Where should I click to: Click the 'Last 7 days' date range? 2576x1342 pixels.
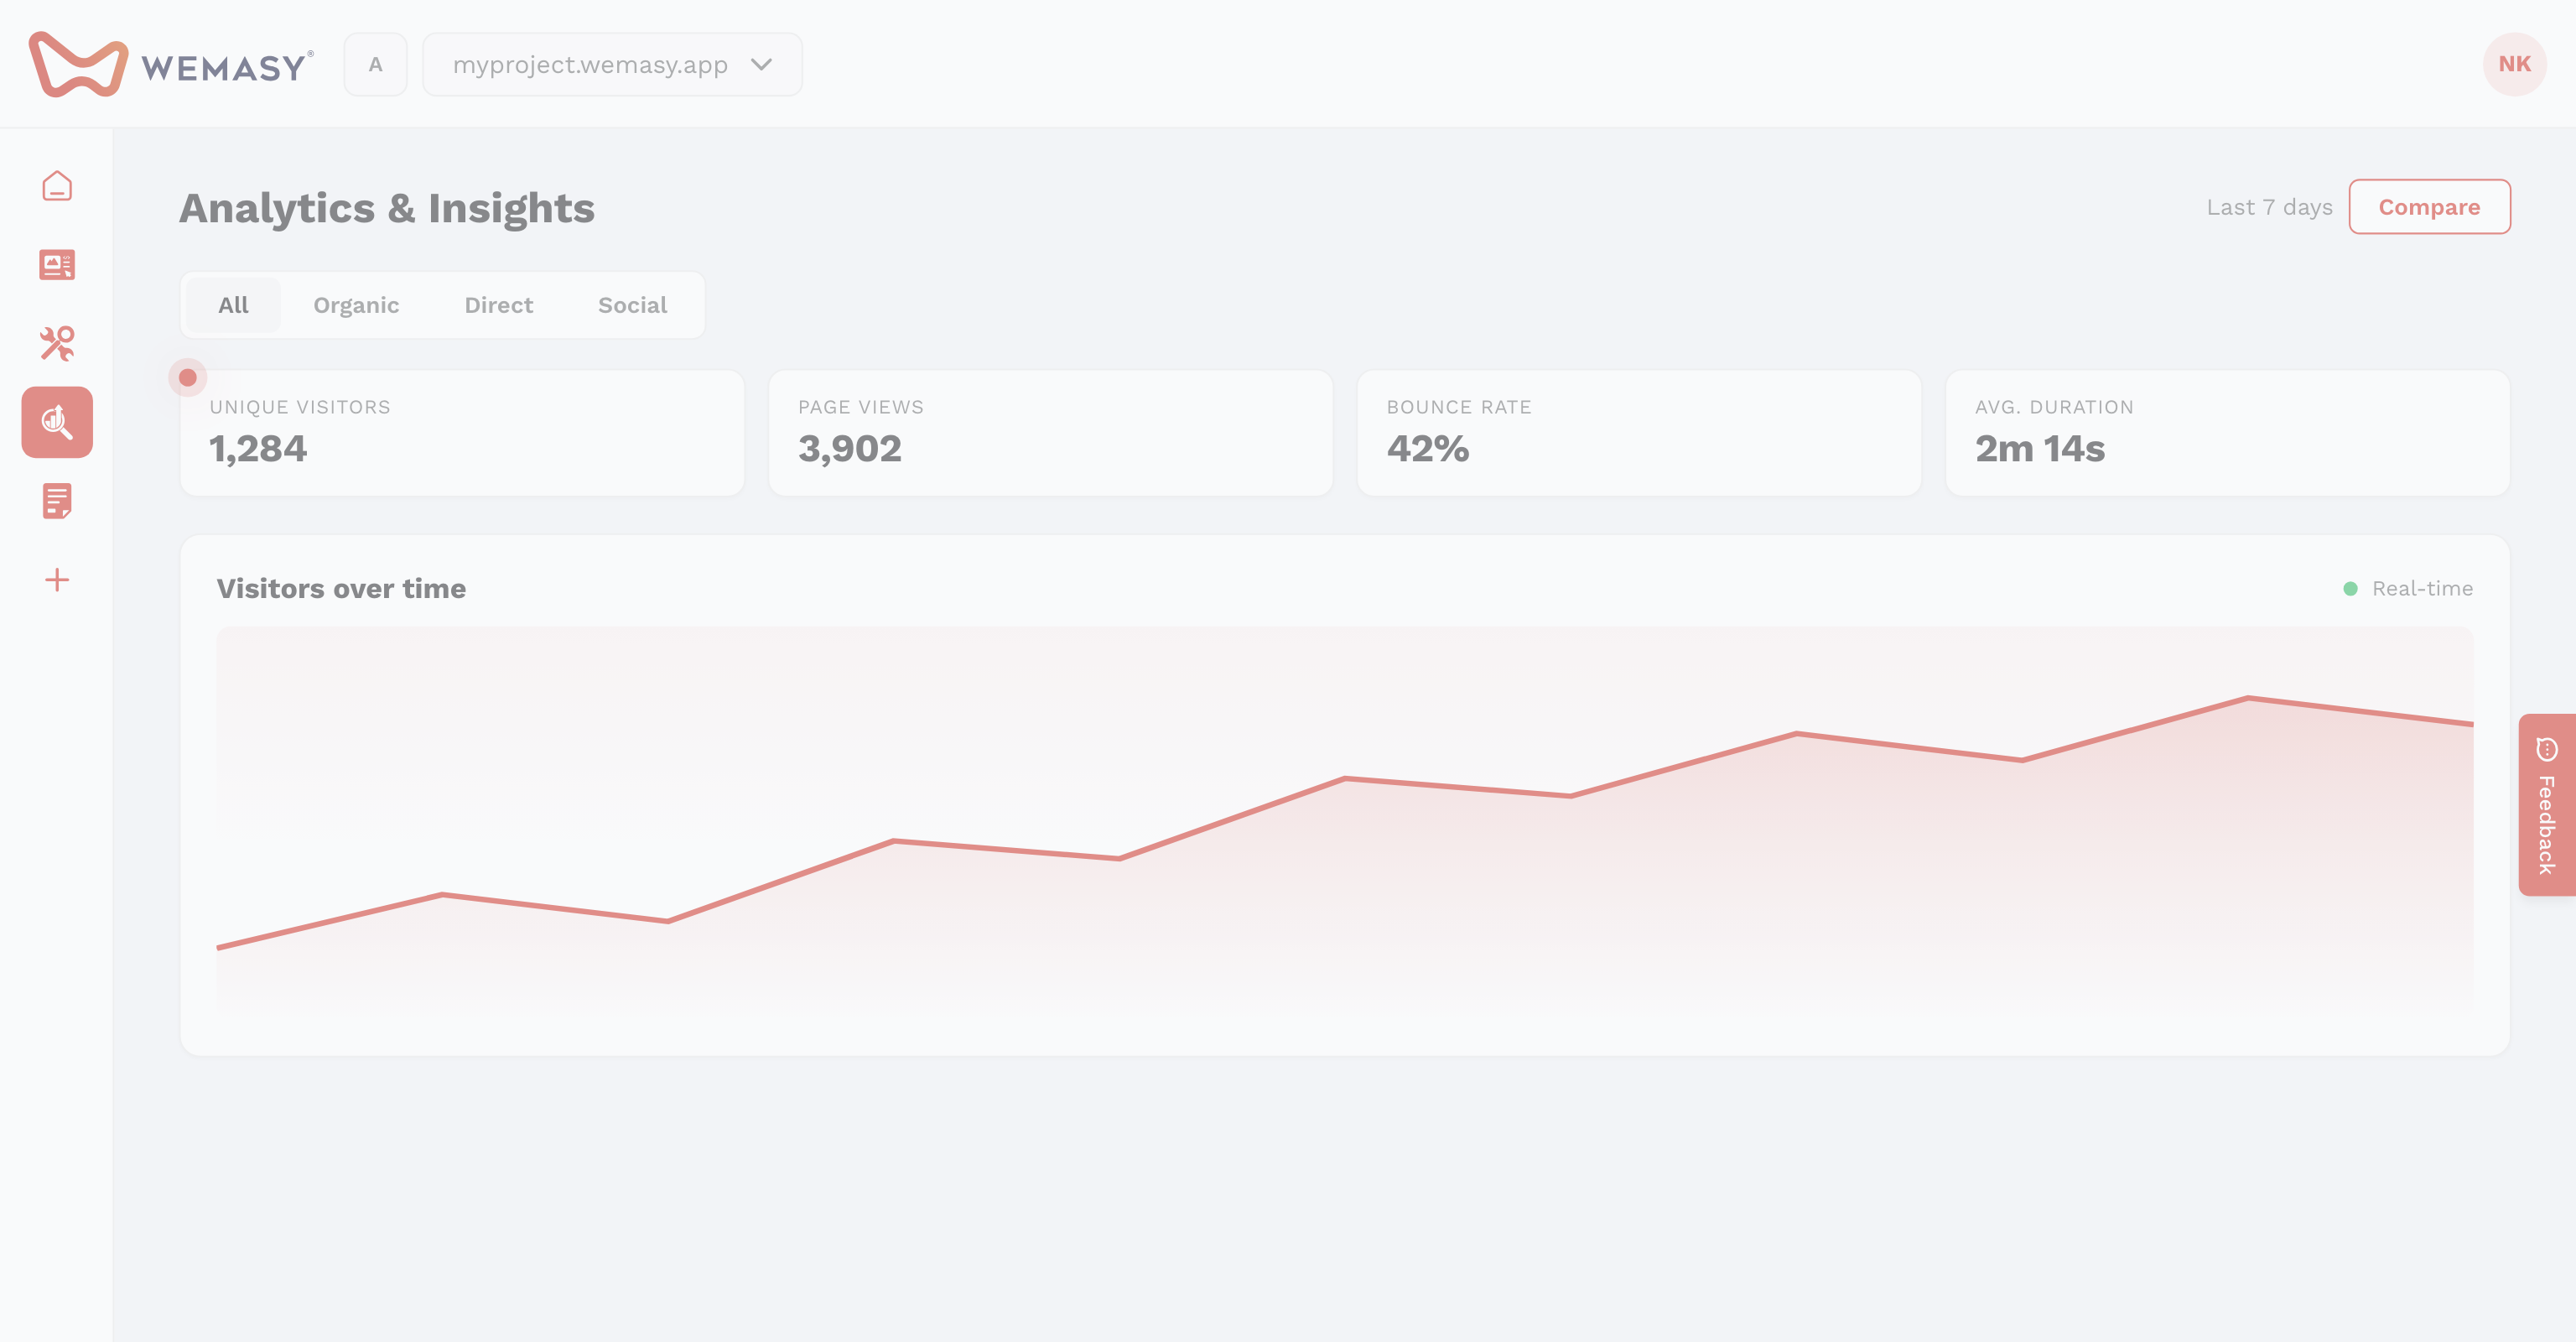(x=2269, y=207)
